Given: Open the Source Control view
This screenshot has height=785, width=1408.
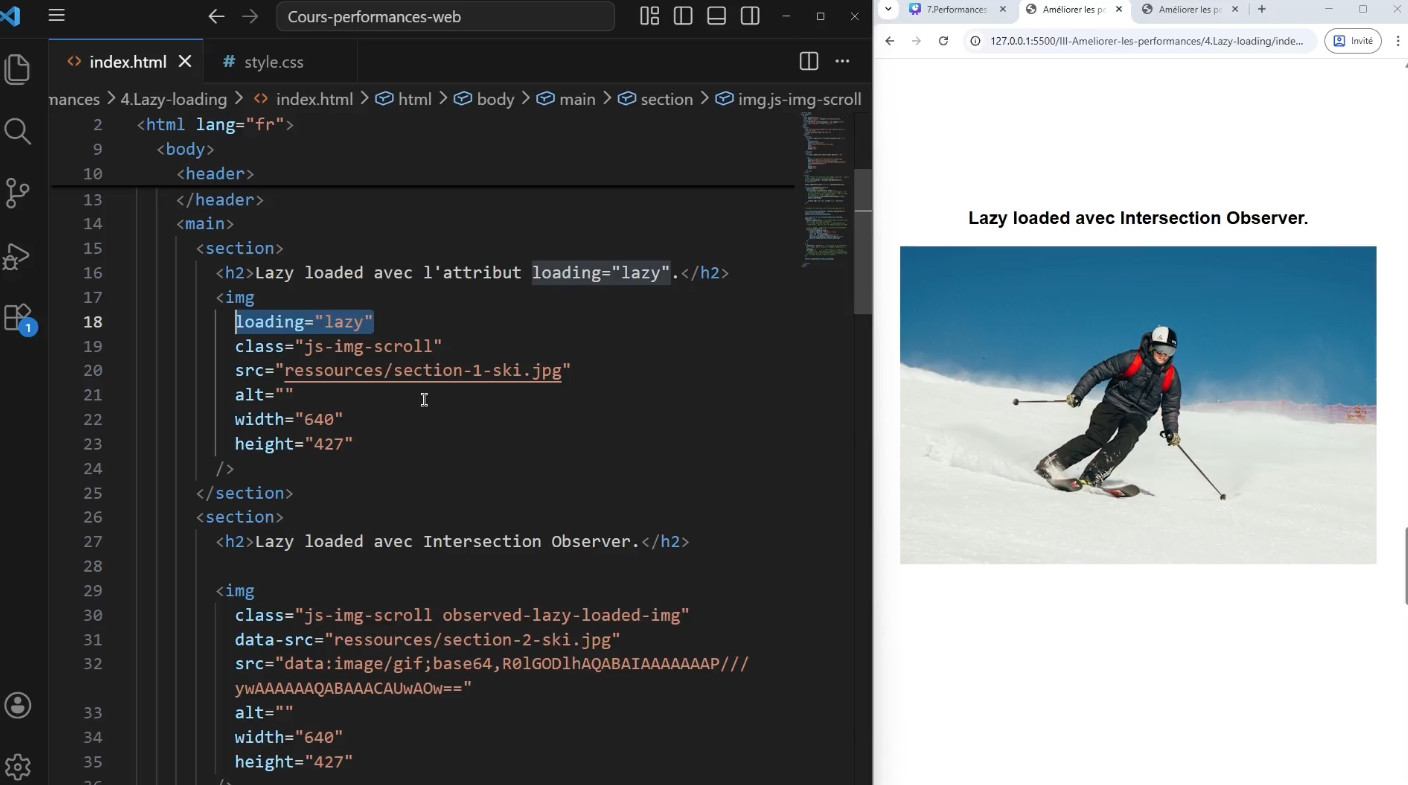Looking at the screenshot, I should pos(18,193).
